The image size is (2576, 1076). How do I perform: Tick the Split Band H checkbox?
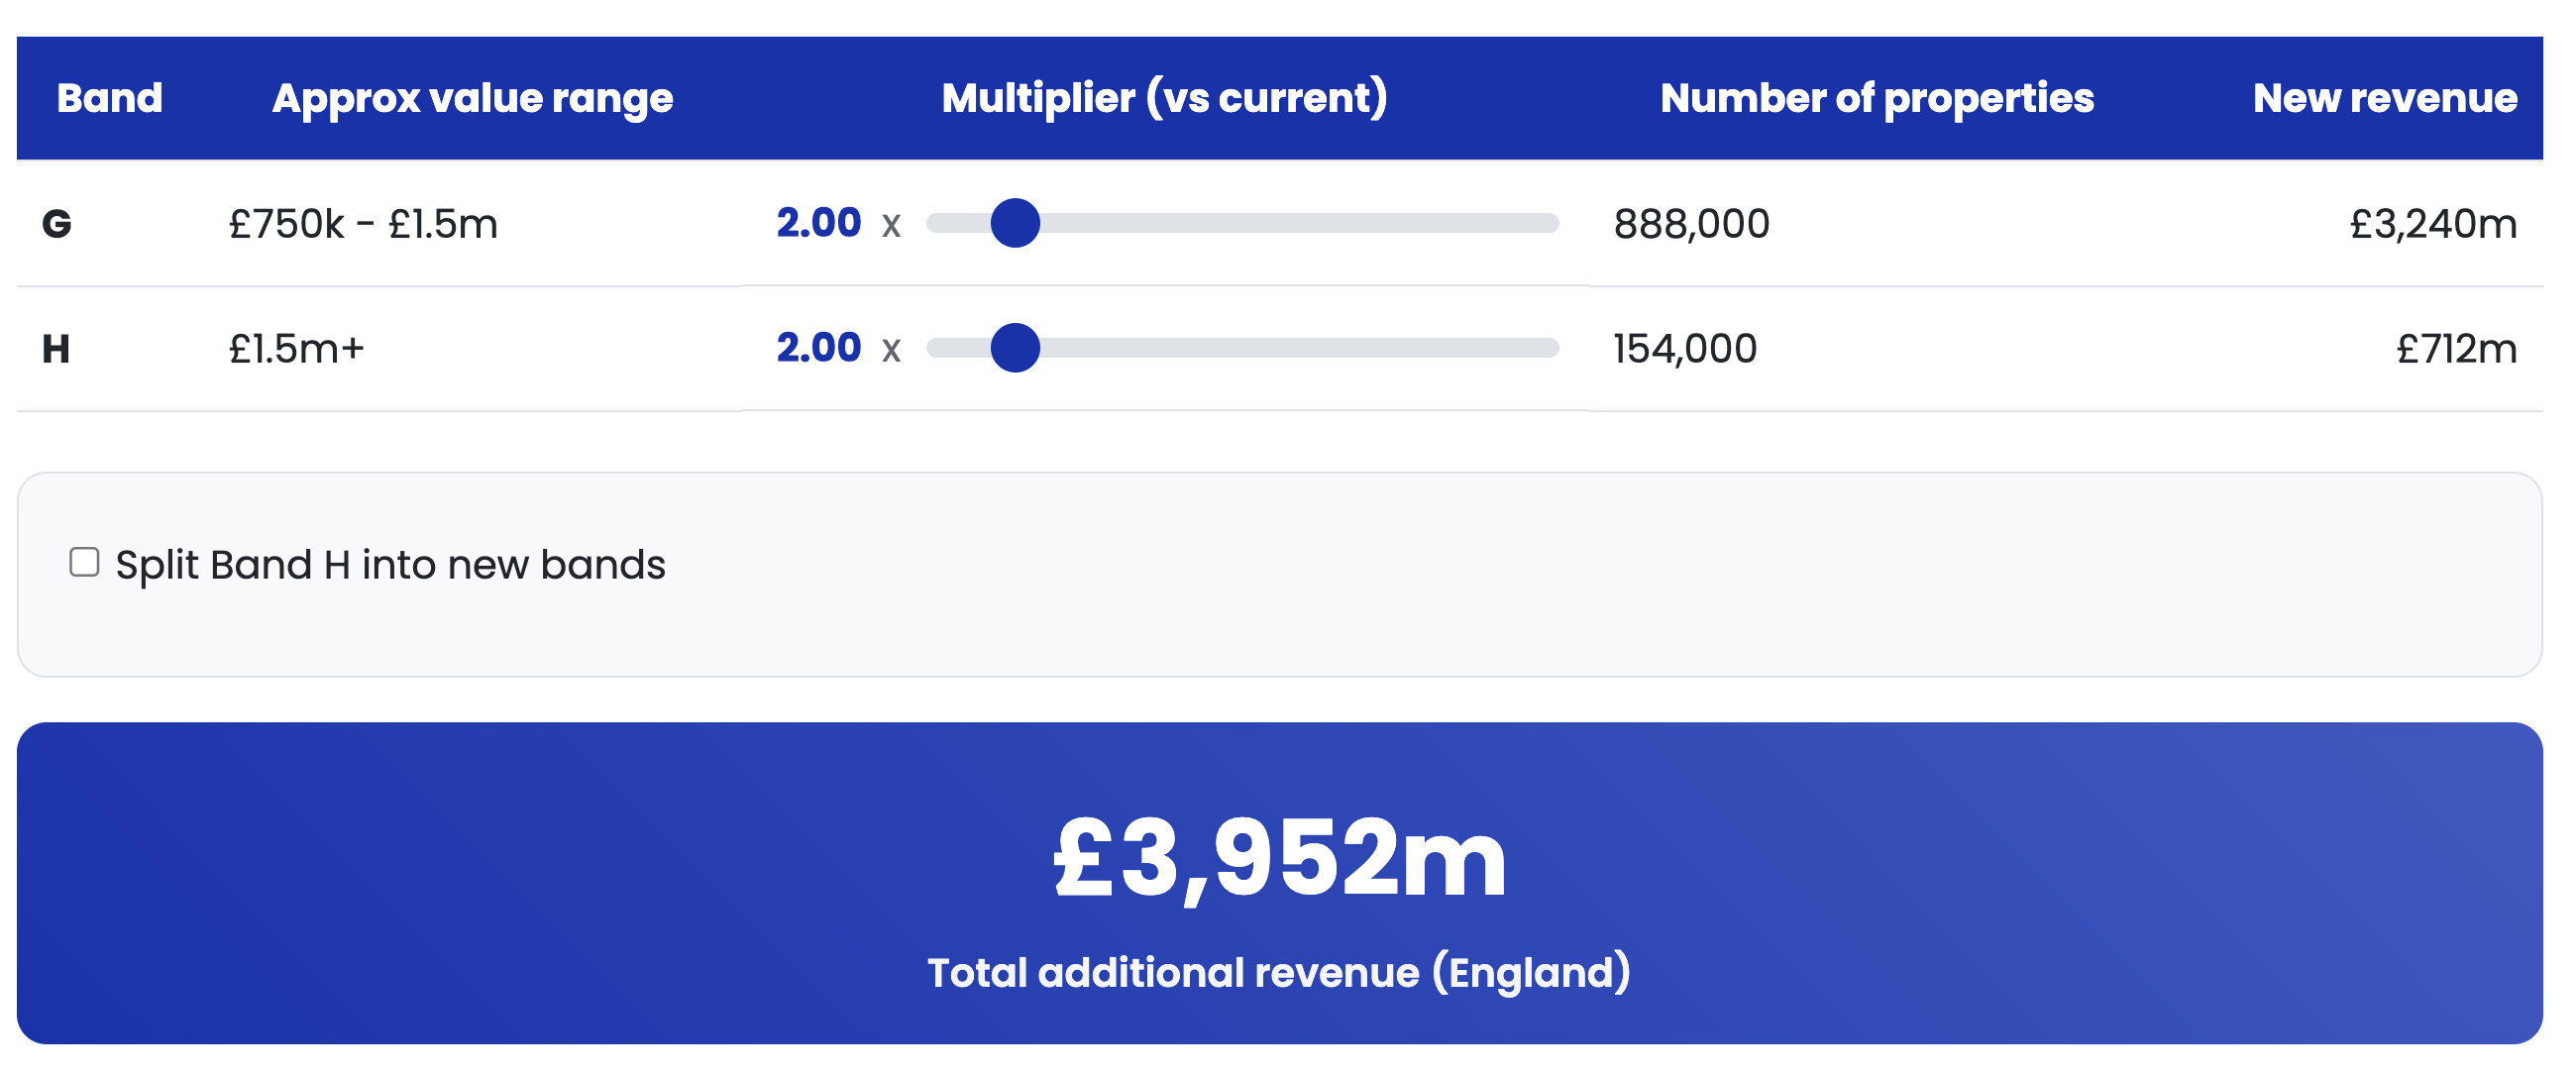tap(84, 563)
